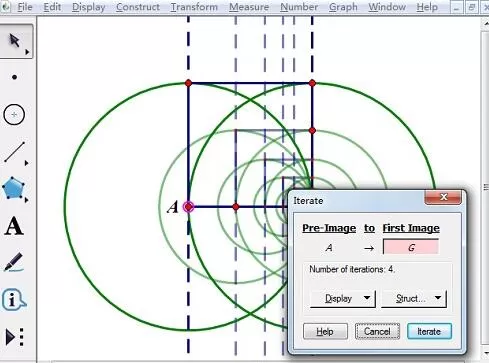This screenshot has height=363, width=489.
Task: Select point A on the sketch
Action: [188, 207]
